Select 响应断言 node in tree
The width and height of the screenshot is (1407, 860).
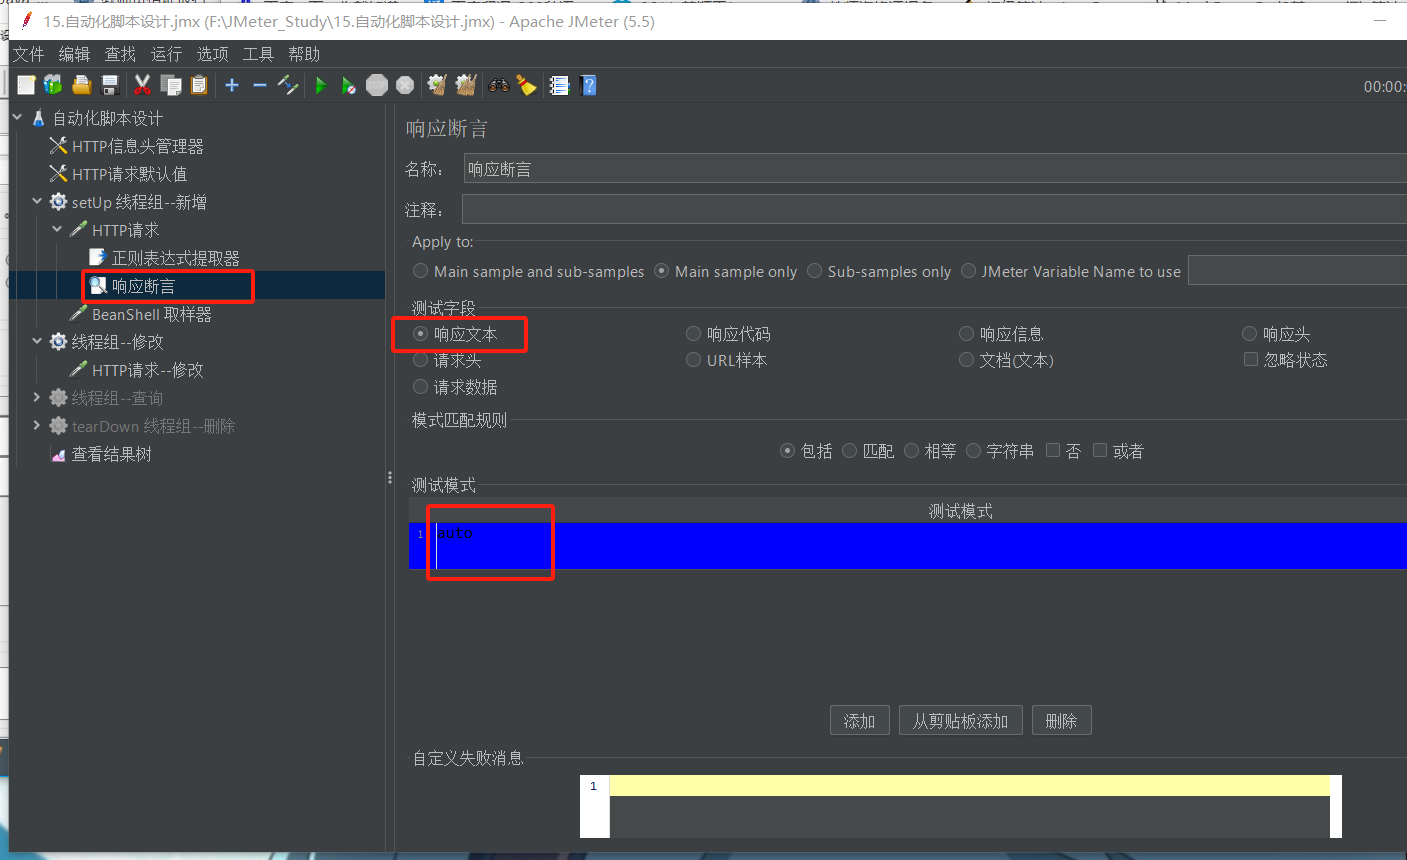tap(143, 286)
